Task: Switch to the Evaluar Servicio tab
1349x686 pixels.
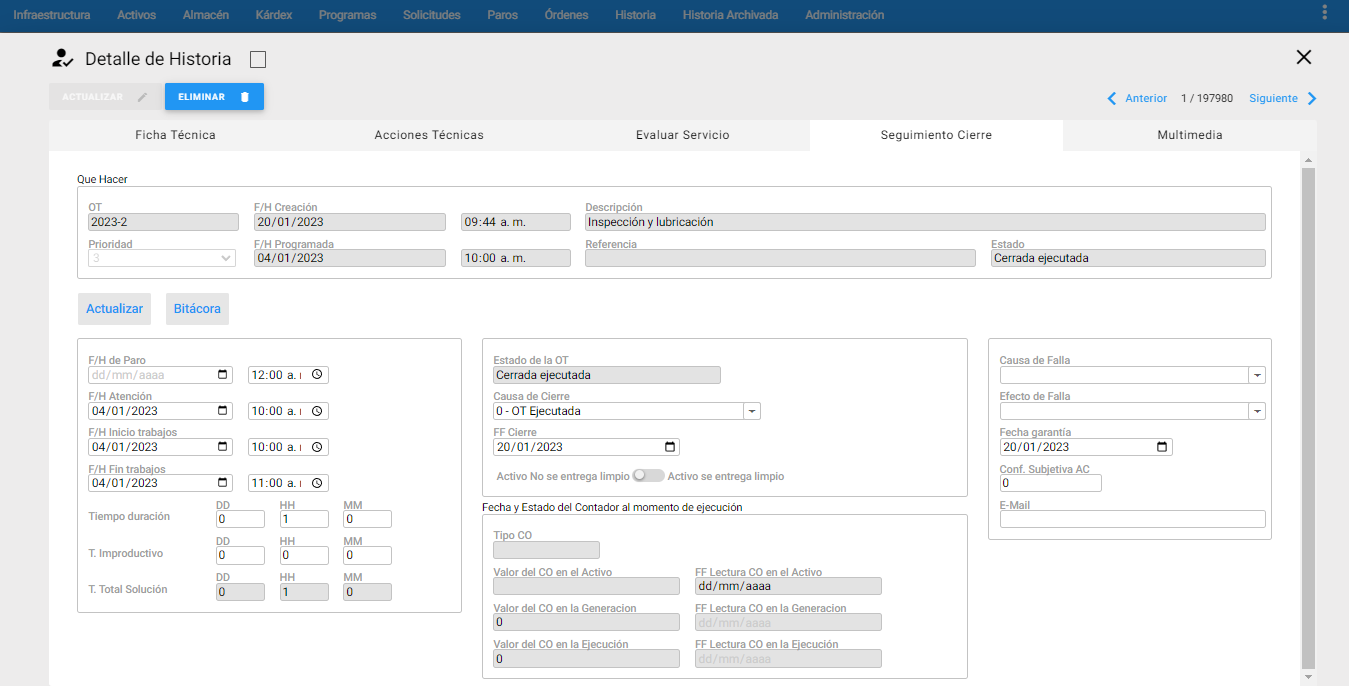Action: (683, 135)
